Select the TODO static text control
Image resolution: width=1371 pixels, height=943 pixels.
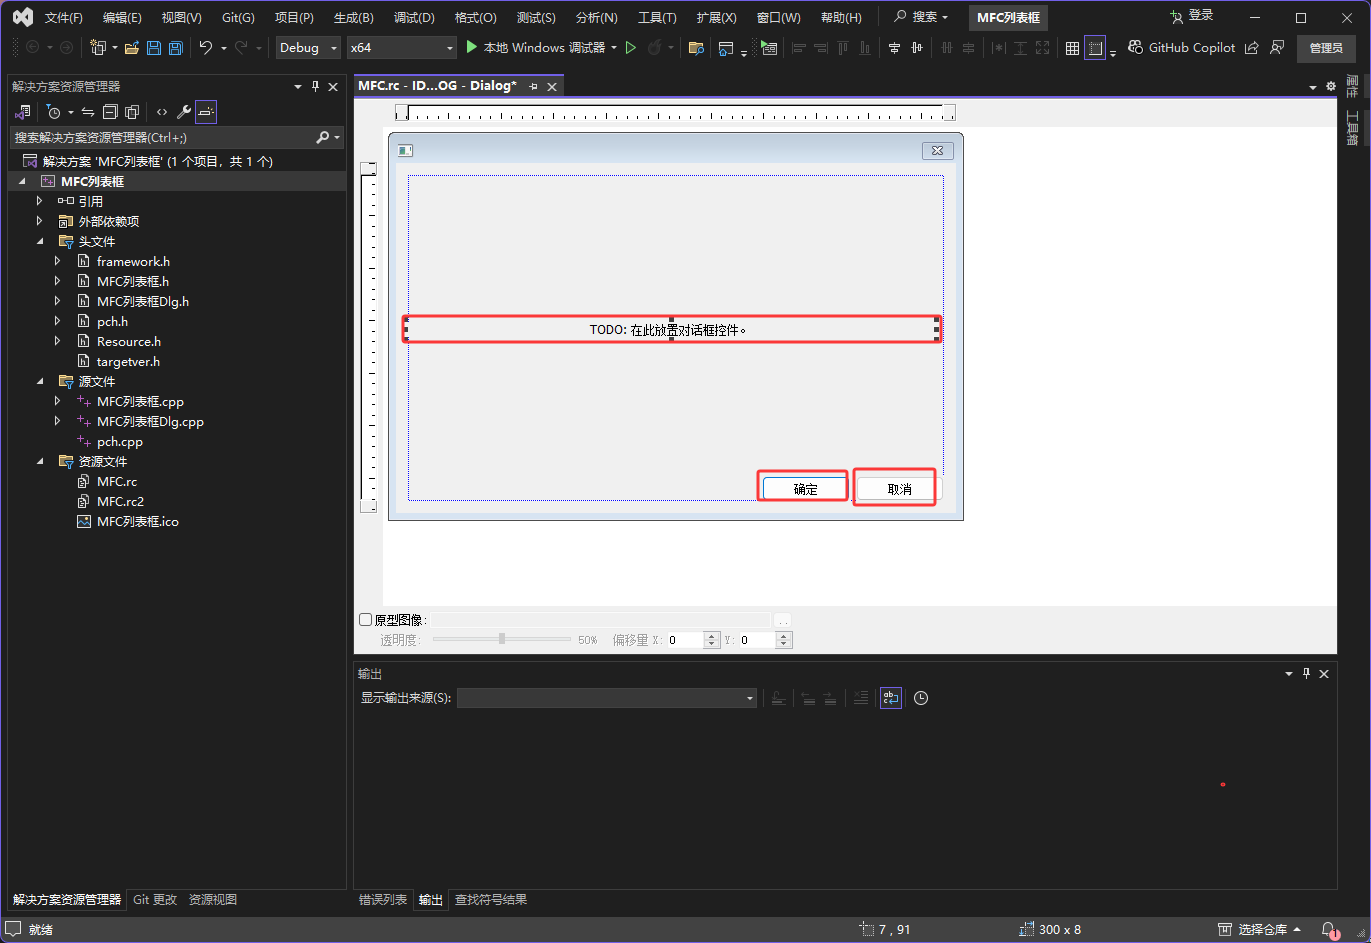671,329
